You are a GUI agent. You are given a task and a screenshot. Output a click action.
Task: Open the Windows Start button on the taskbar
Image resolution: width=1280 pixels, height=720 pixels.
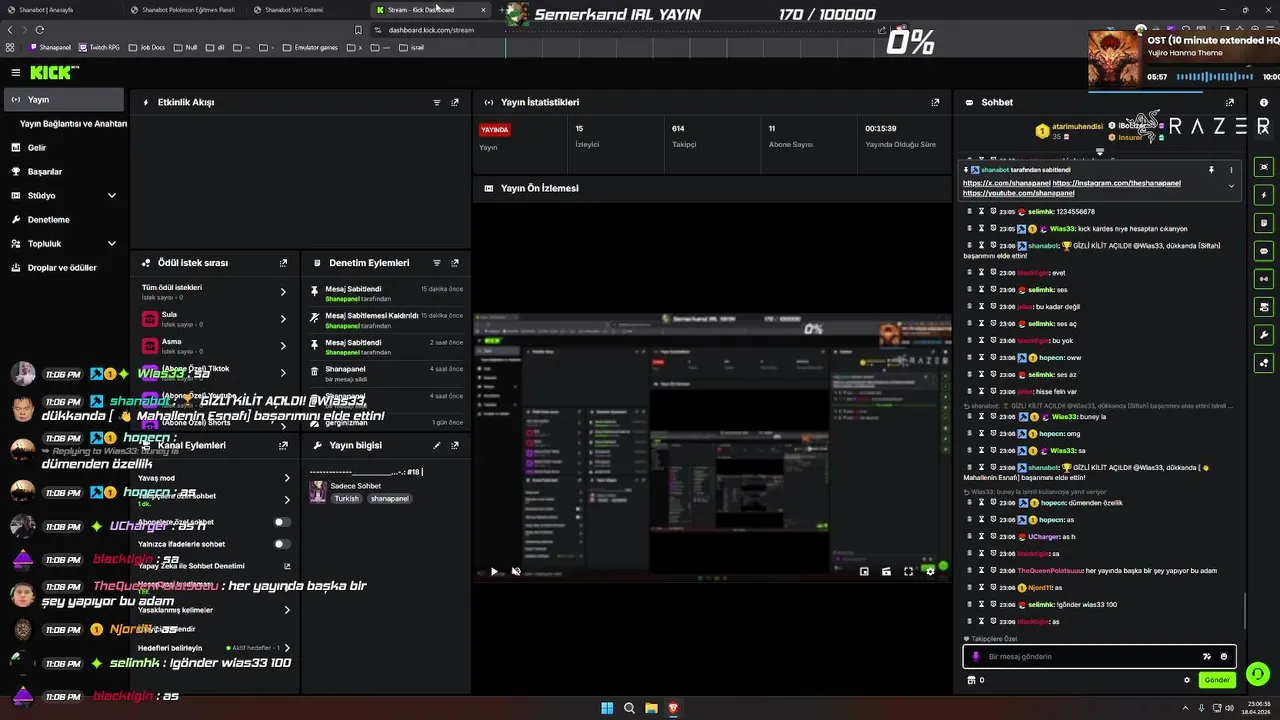[x=607, y=708]
